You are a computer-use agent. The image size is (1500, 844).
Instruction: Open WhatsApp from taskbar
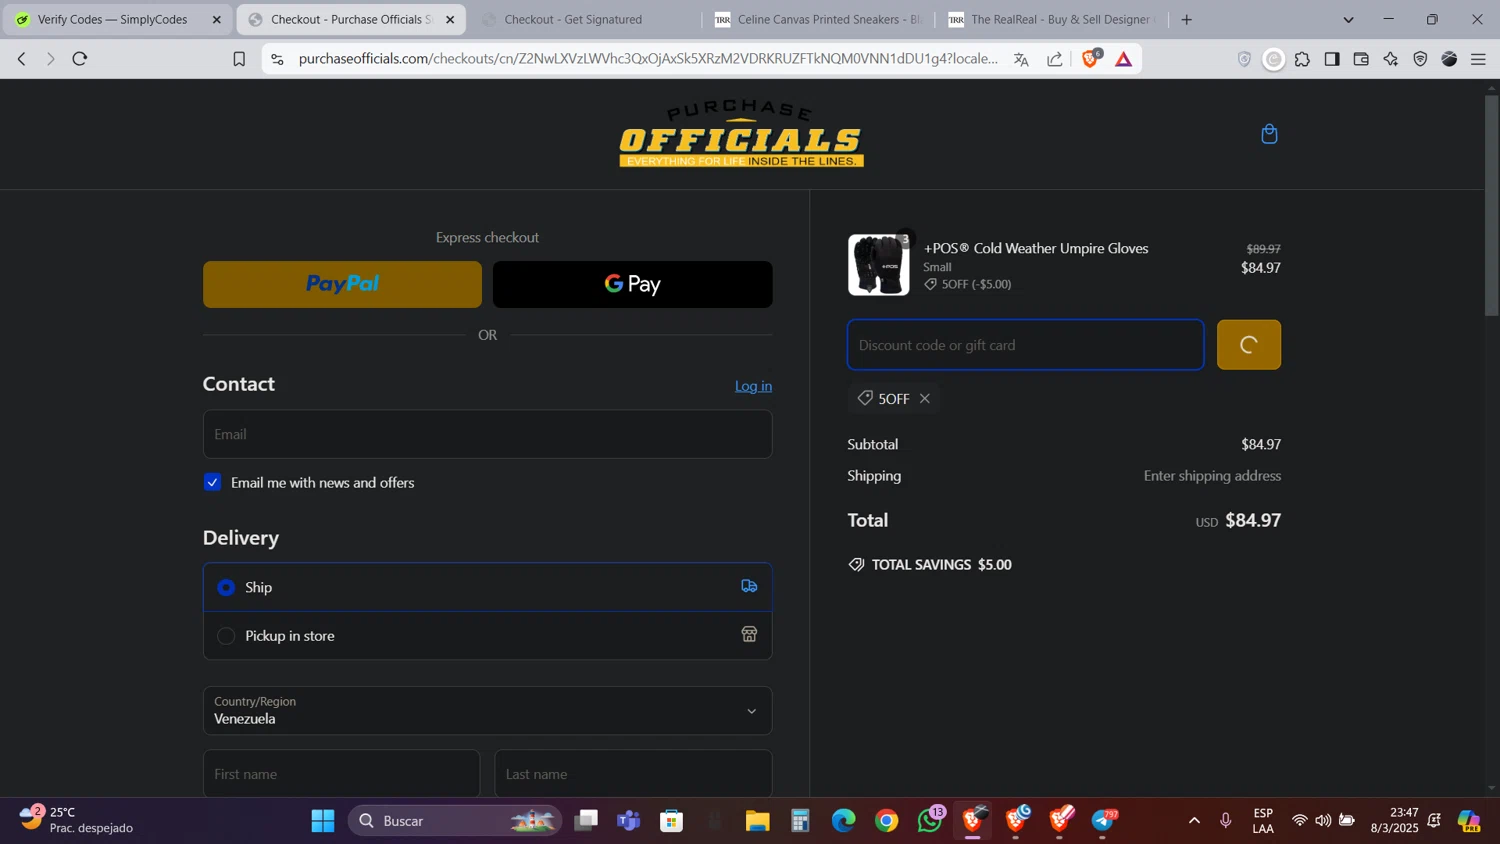point(931,821)
